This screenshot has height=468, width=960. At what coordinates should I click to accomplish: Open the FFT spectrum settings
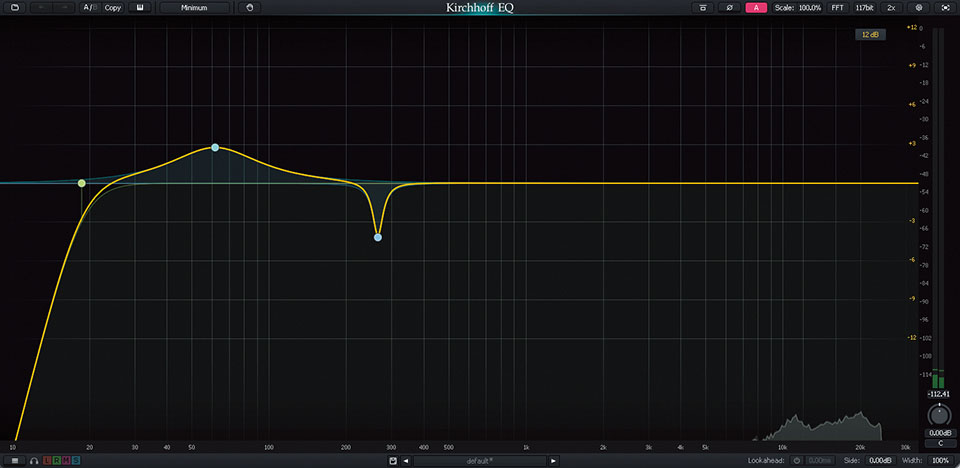(x=837, y=8)
